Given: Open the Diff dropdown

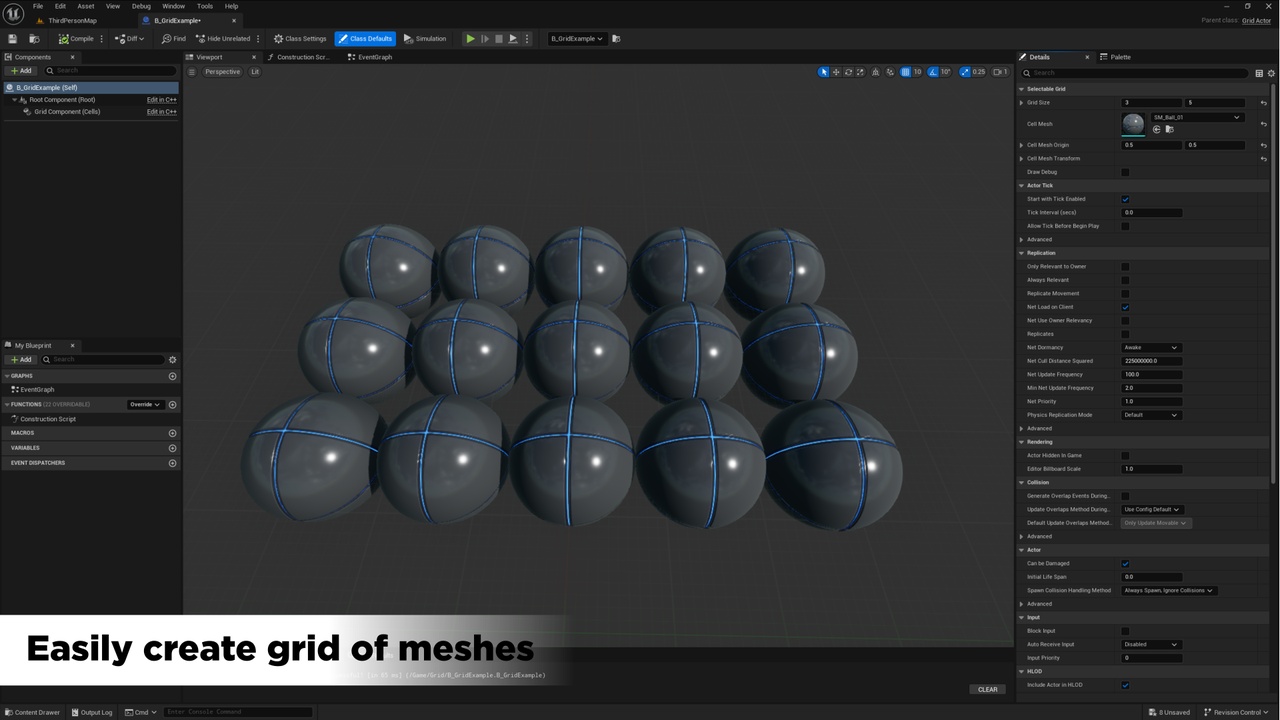Looking at the screenshot, I should 129,39.
